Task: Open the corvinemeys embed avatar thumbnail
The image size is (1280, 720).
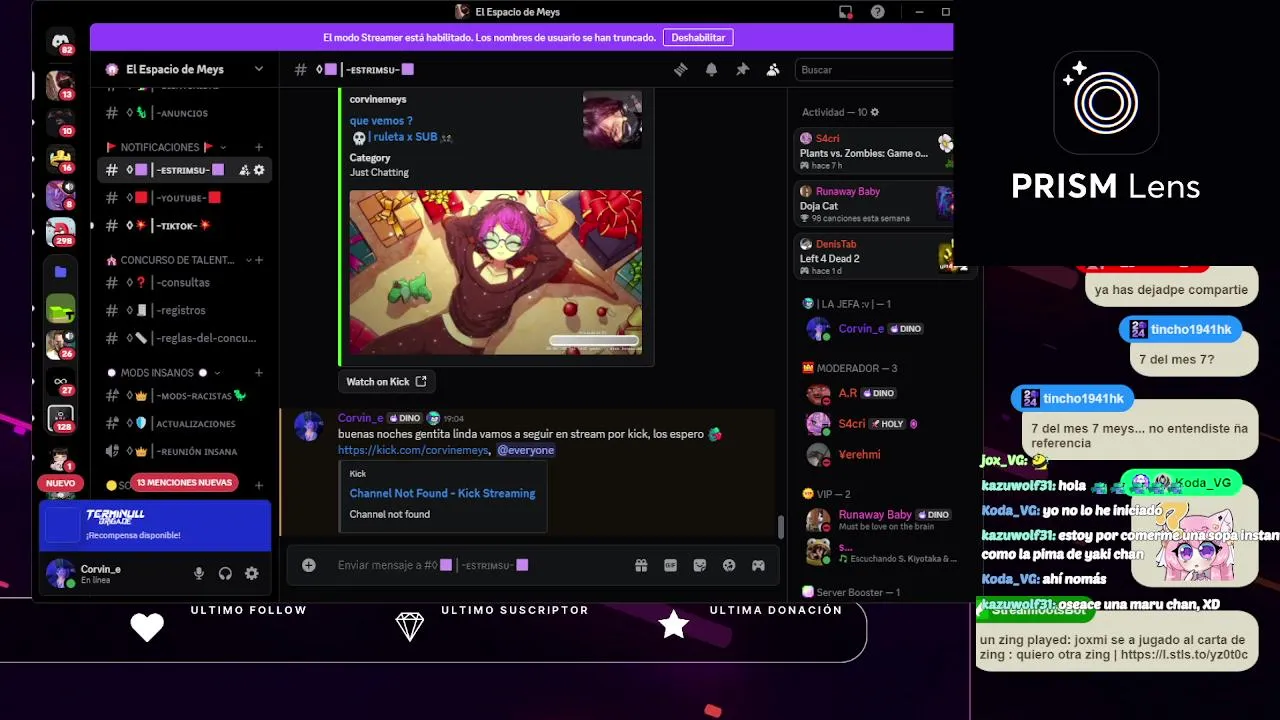Action: 612,120
